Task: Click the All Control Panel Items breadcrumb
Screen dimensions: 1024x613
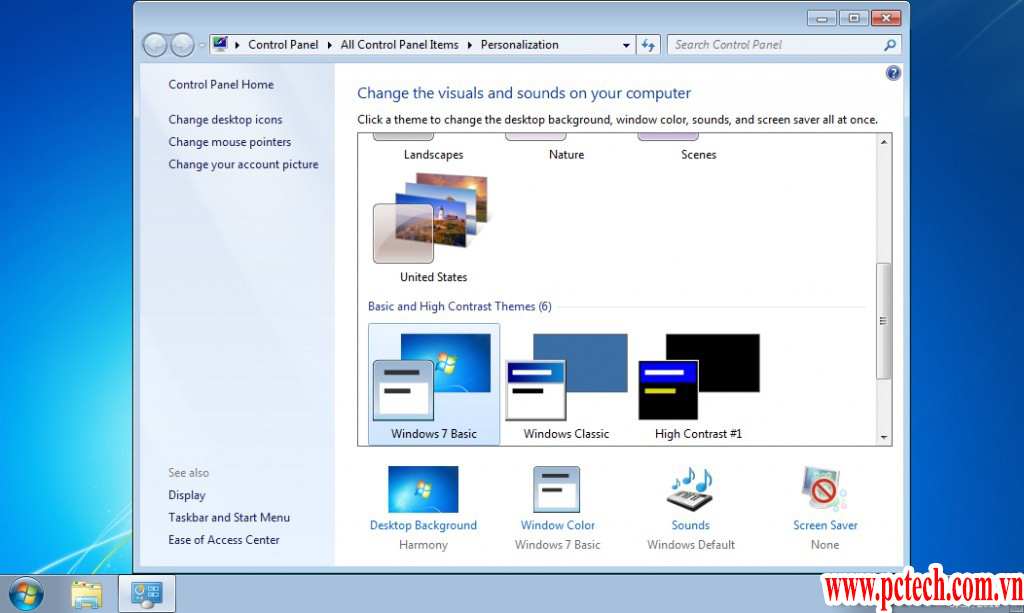Action: (x=399, y=45)
